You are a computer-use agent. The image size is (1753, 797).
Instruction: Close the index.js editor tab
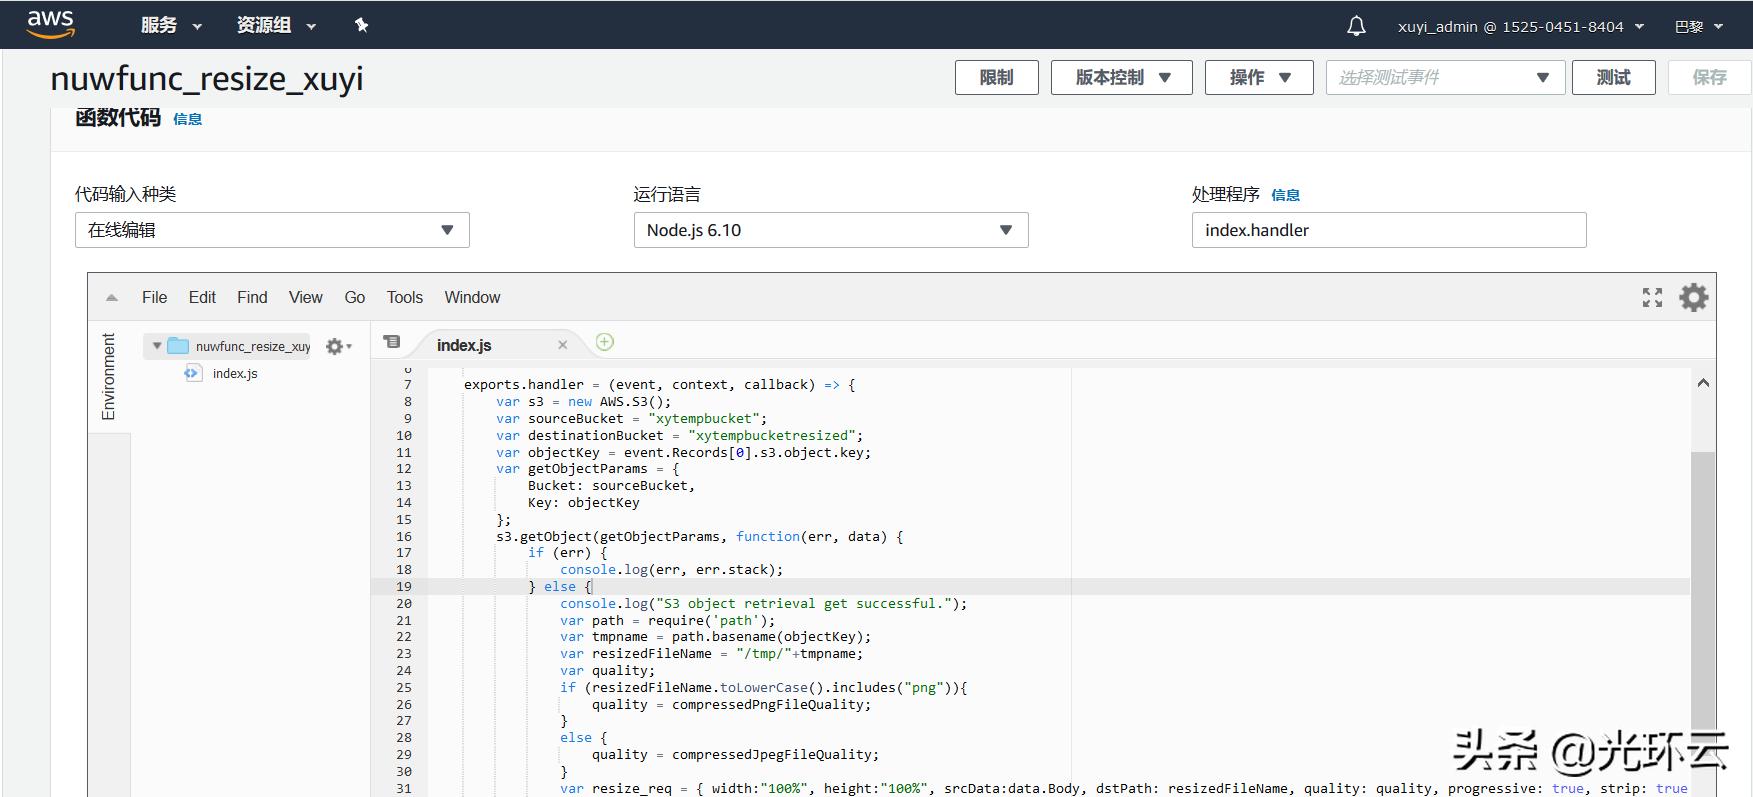[x=562, y=345]
